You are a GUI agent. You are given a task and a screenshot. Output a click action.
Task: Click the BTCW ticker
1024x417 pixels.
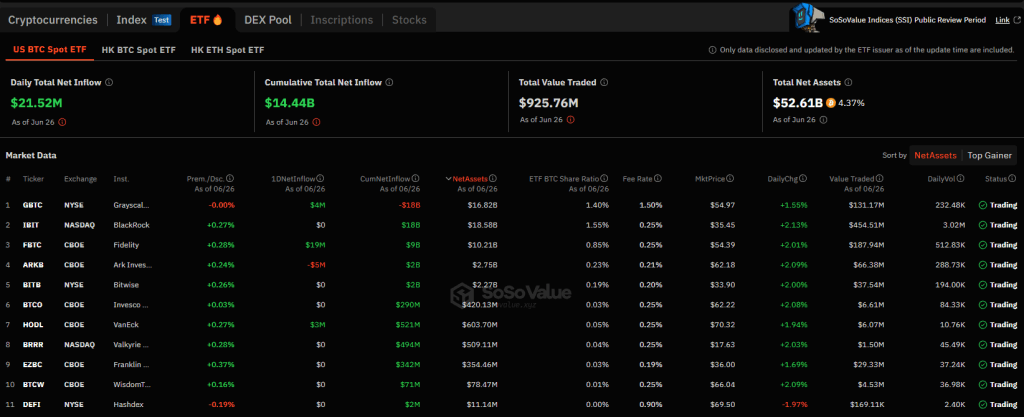[x=35, y=384]
